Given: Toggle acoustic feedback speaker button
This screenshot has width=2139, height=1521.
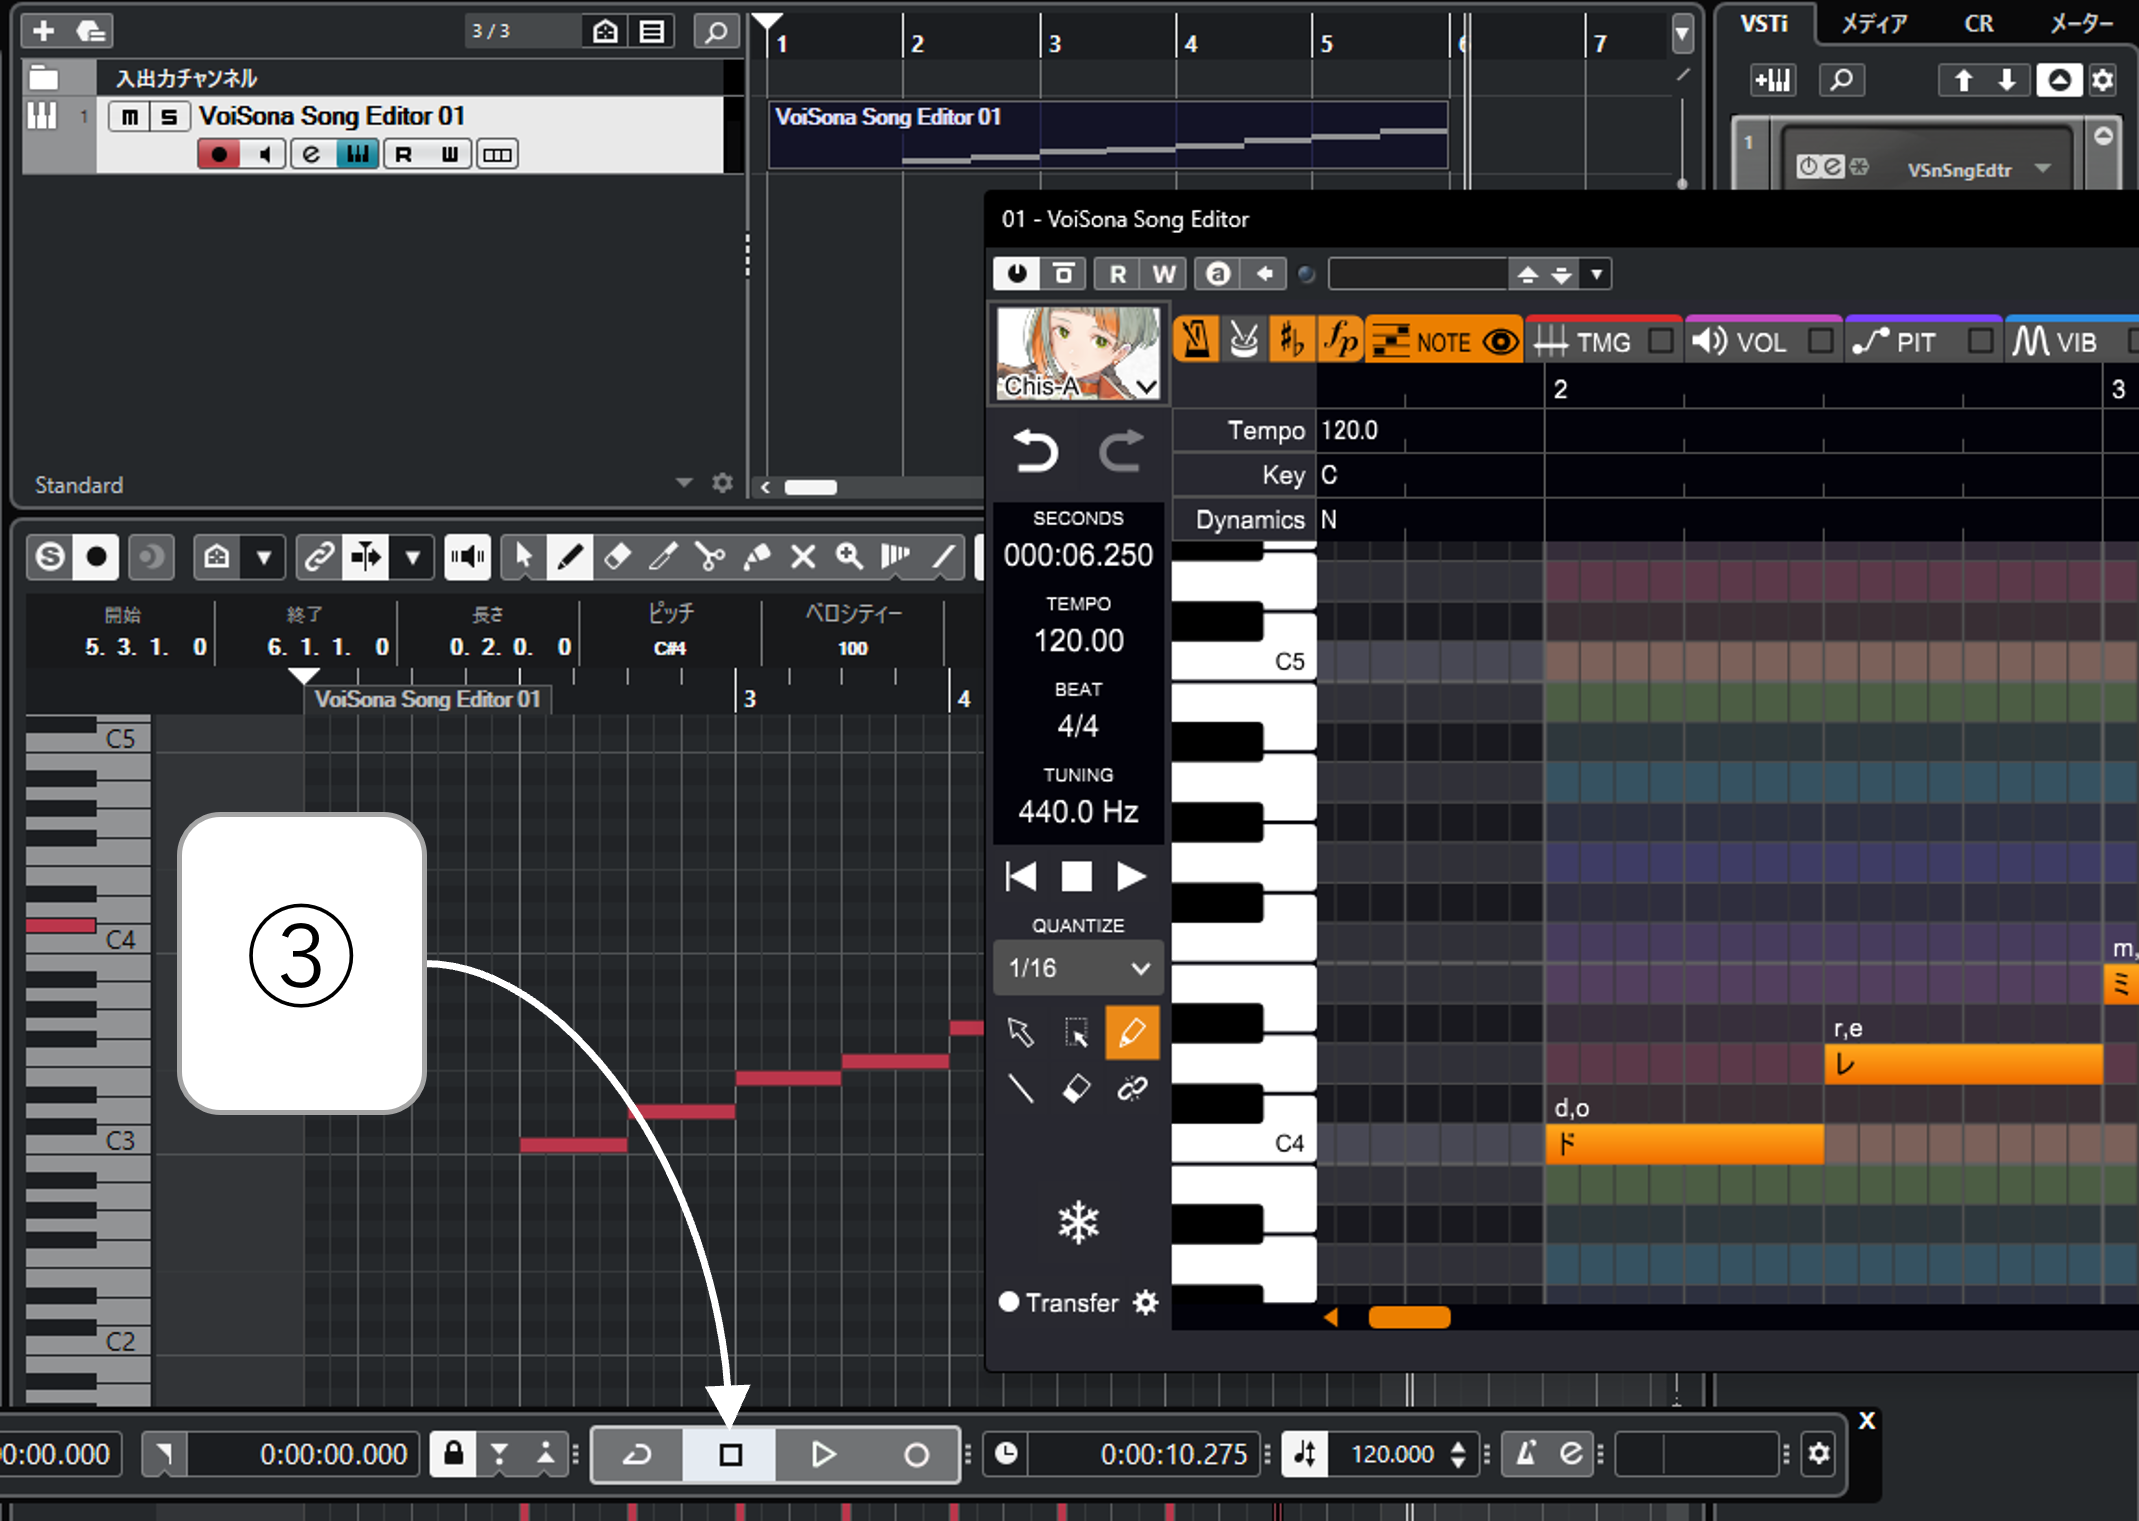Looking at the screenshot, I should [467, 557].
